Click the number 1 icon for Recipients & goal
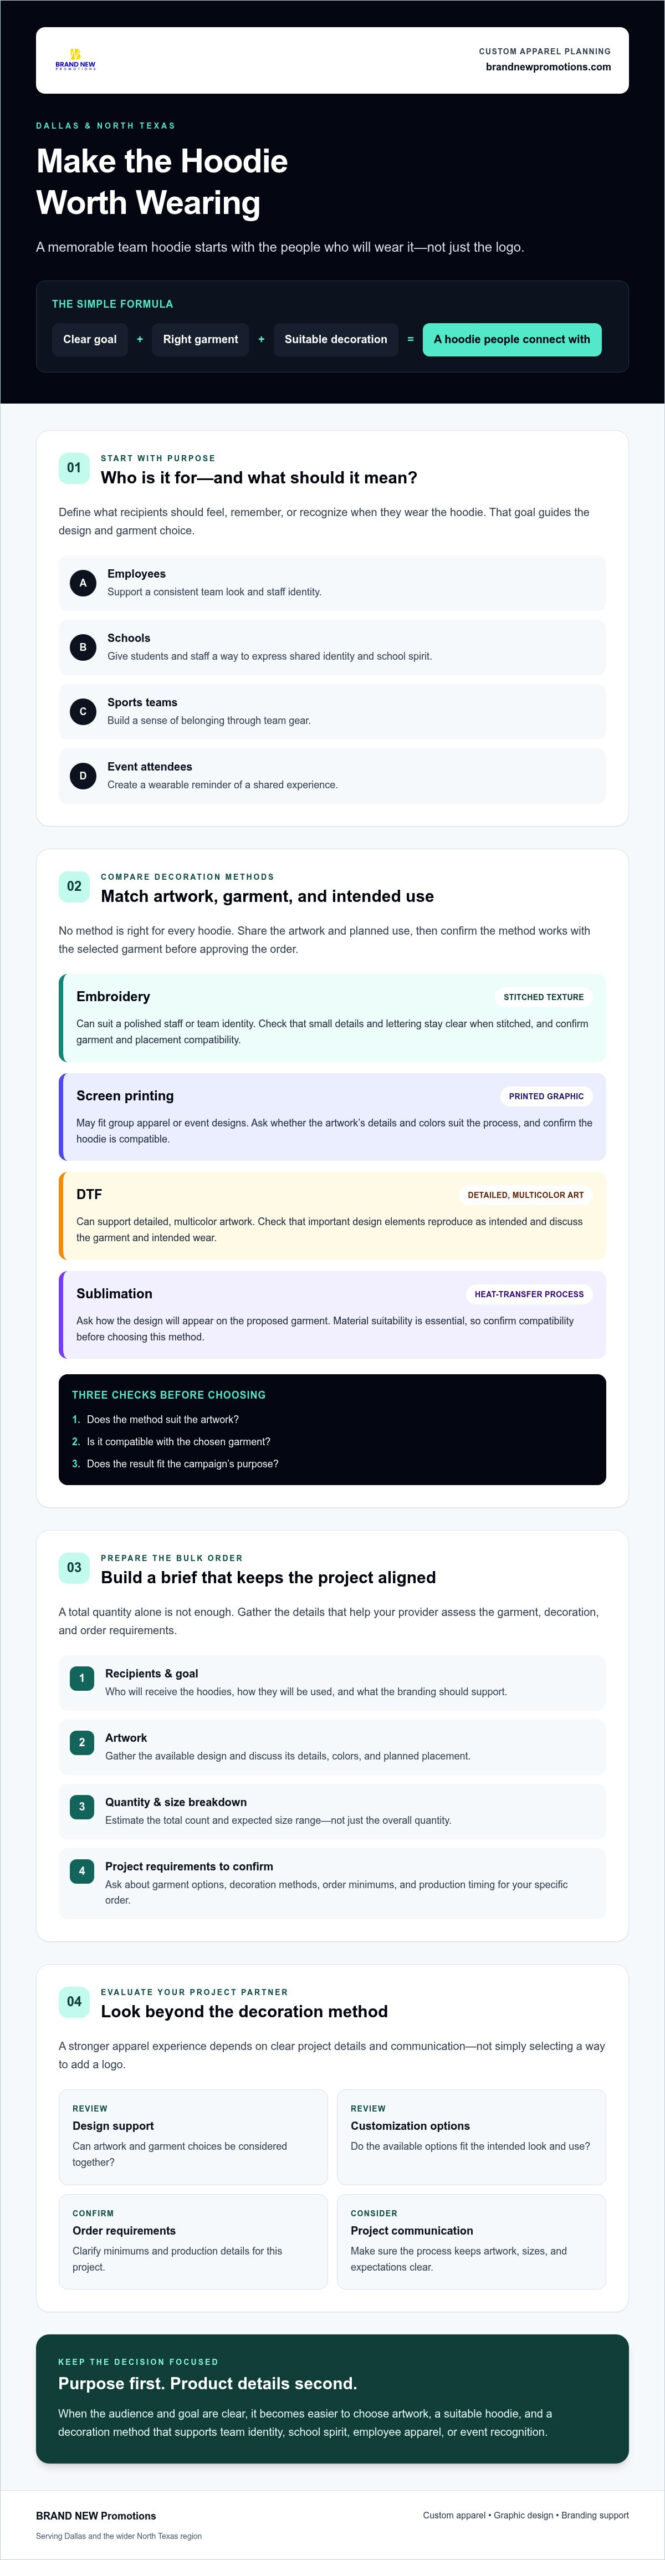 82,1678
